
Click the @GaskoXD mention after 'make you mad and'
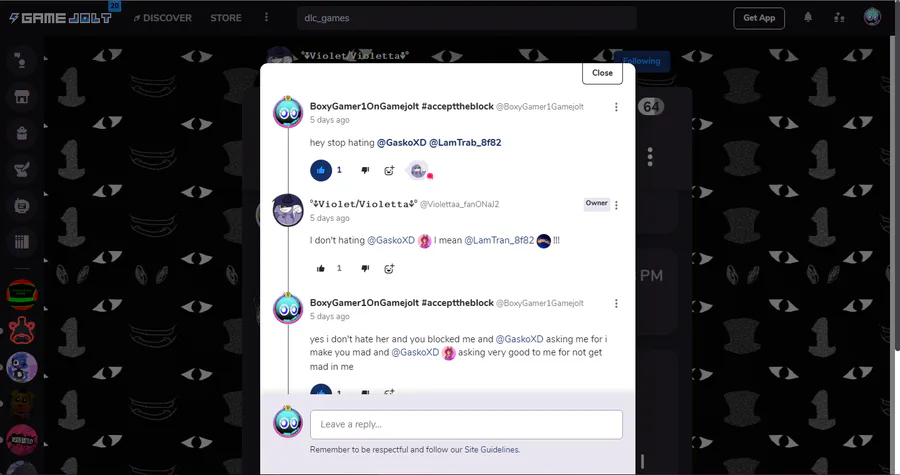pyautogui.click(x=415, y=352)
